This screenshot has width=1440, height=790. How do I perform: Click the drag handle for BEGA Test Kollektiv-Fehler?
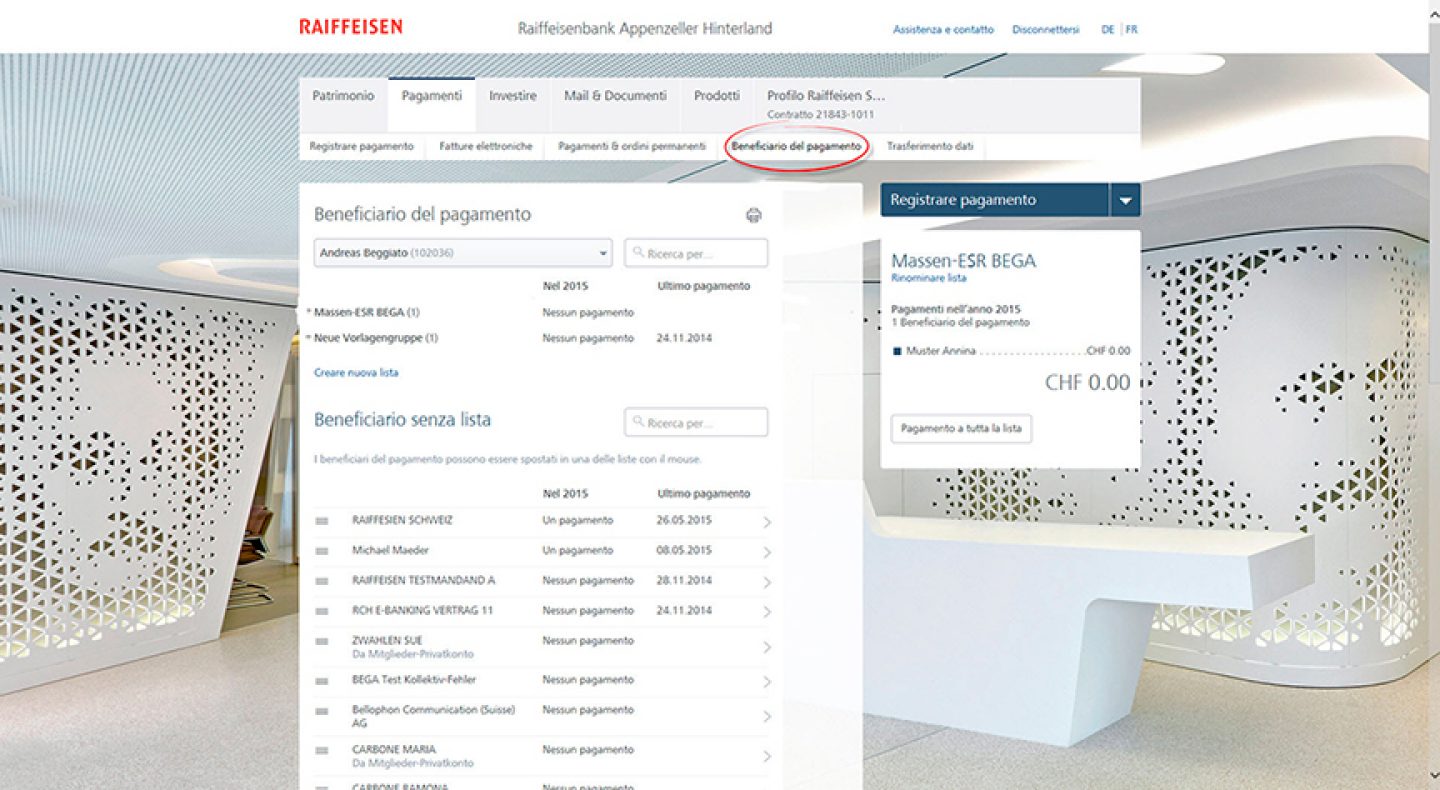point(322,681)
